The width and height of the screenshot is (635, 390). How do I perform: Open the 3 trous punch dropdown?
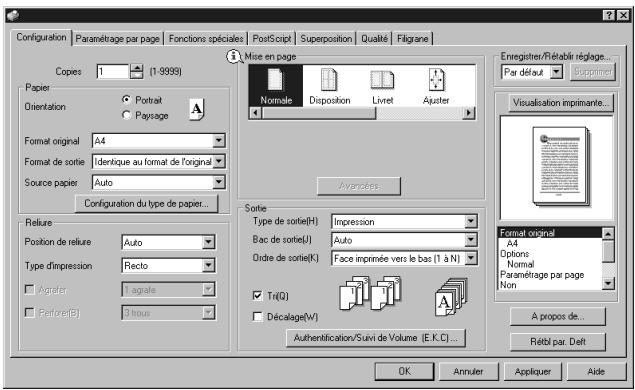pyautogui.click(x=208, y=313)
